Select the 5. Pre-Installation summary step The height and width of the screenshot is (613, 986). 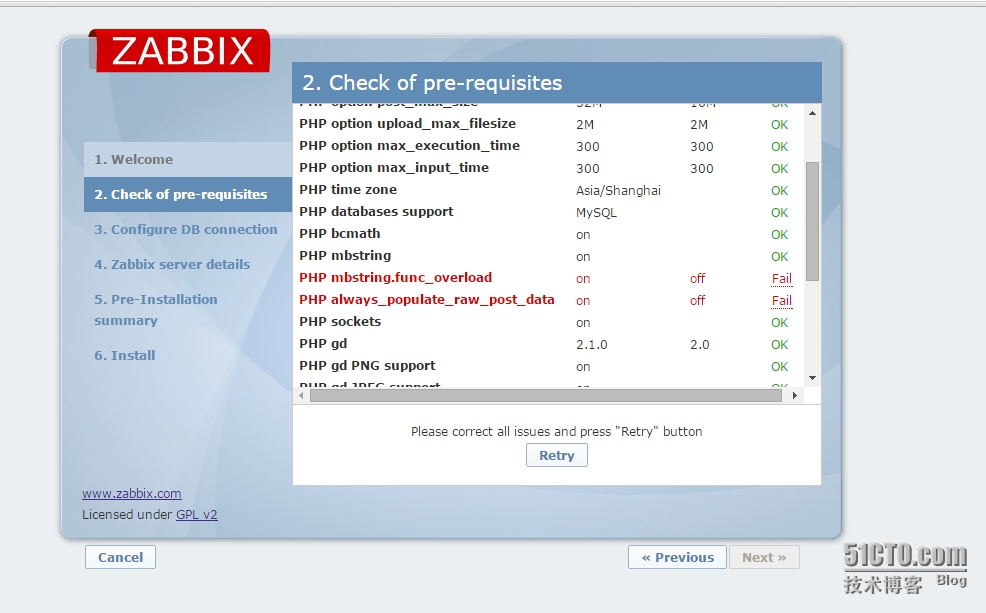point(156,310)
